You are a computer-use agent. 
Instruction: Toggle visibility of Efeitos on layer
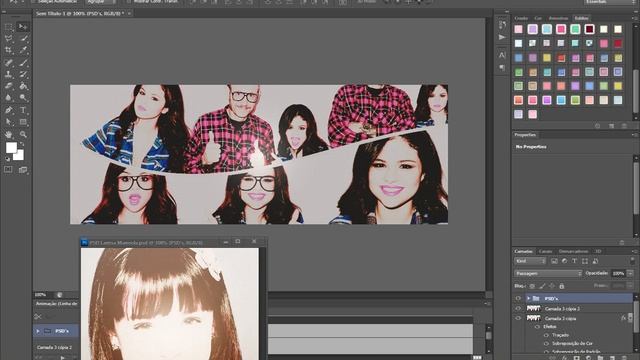pos(538,327)
